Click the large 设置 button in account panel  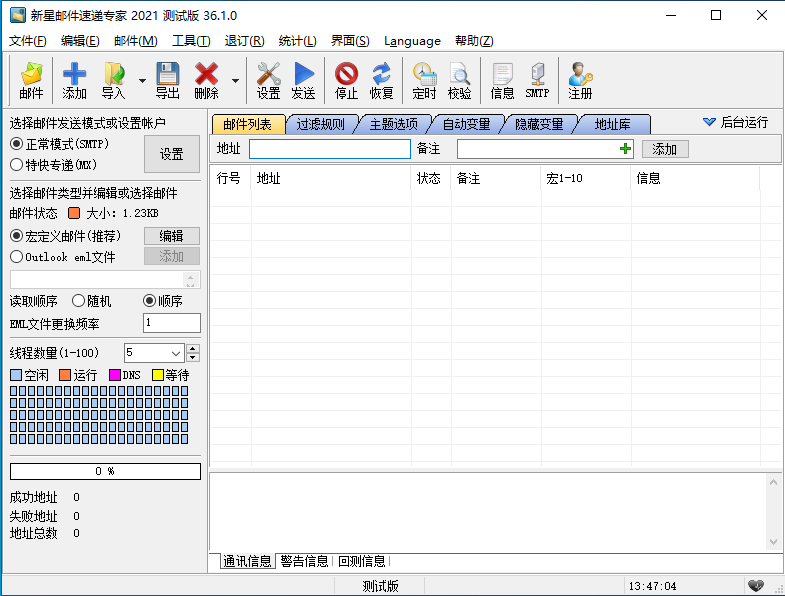point(172,154)
